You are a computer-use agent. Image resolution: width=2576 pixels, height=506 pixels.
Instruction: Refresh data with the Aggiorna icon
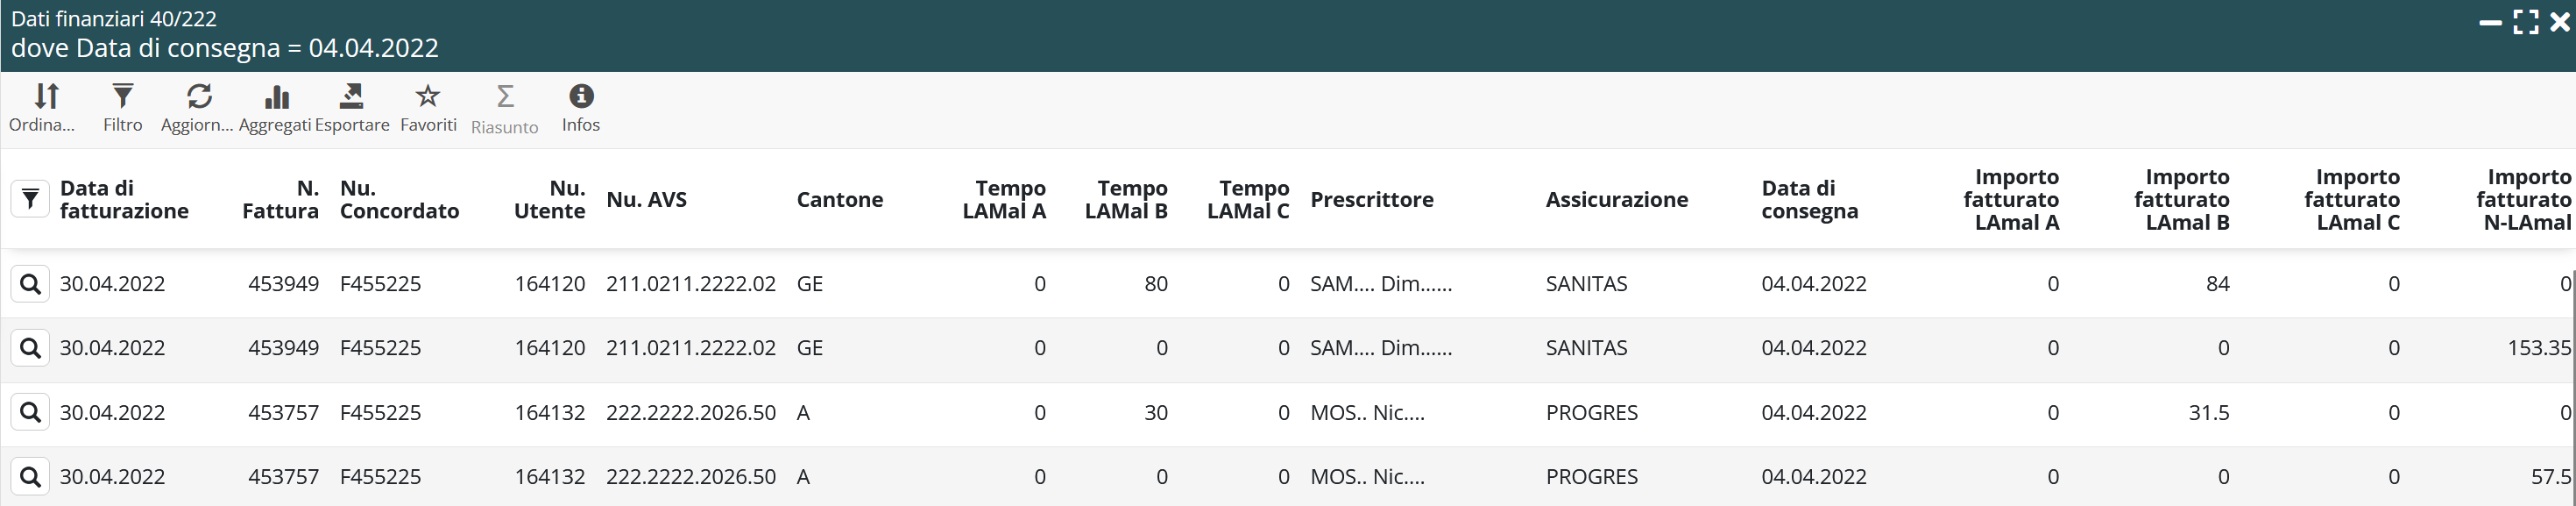point(199,97)
